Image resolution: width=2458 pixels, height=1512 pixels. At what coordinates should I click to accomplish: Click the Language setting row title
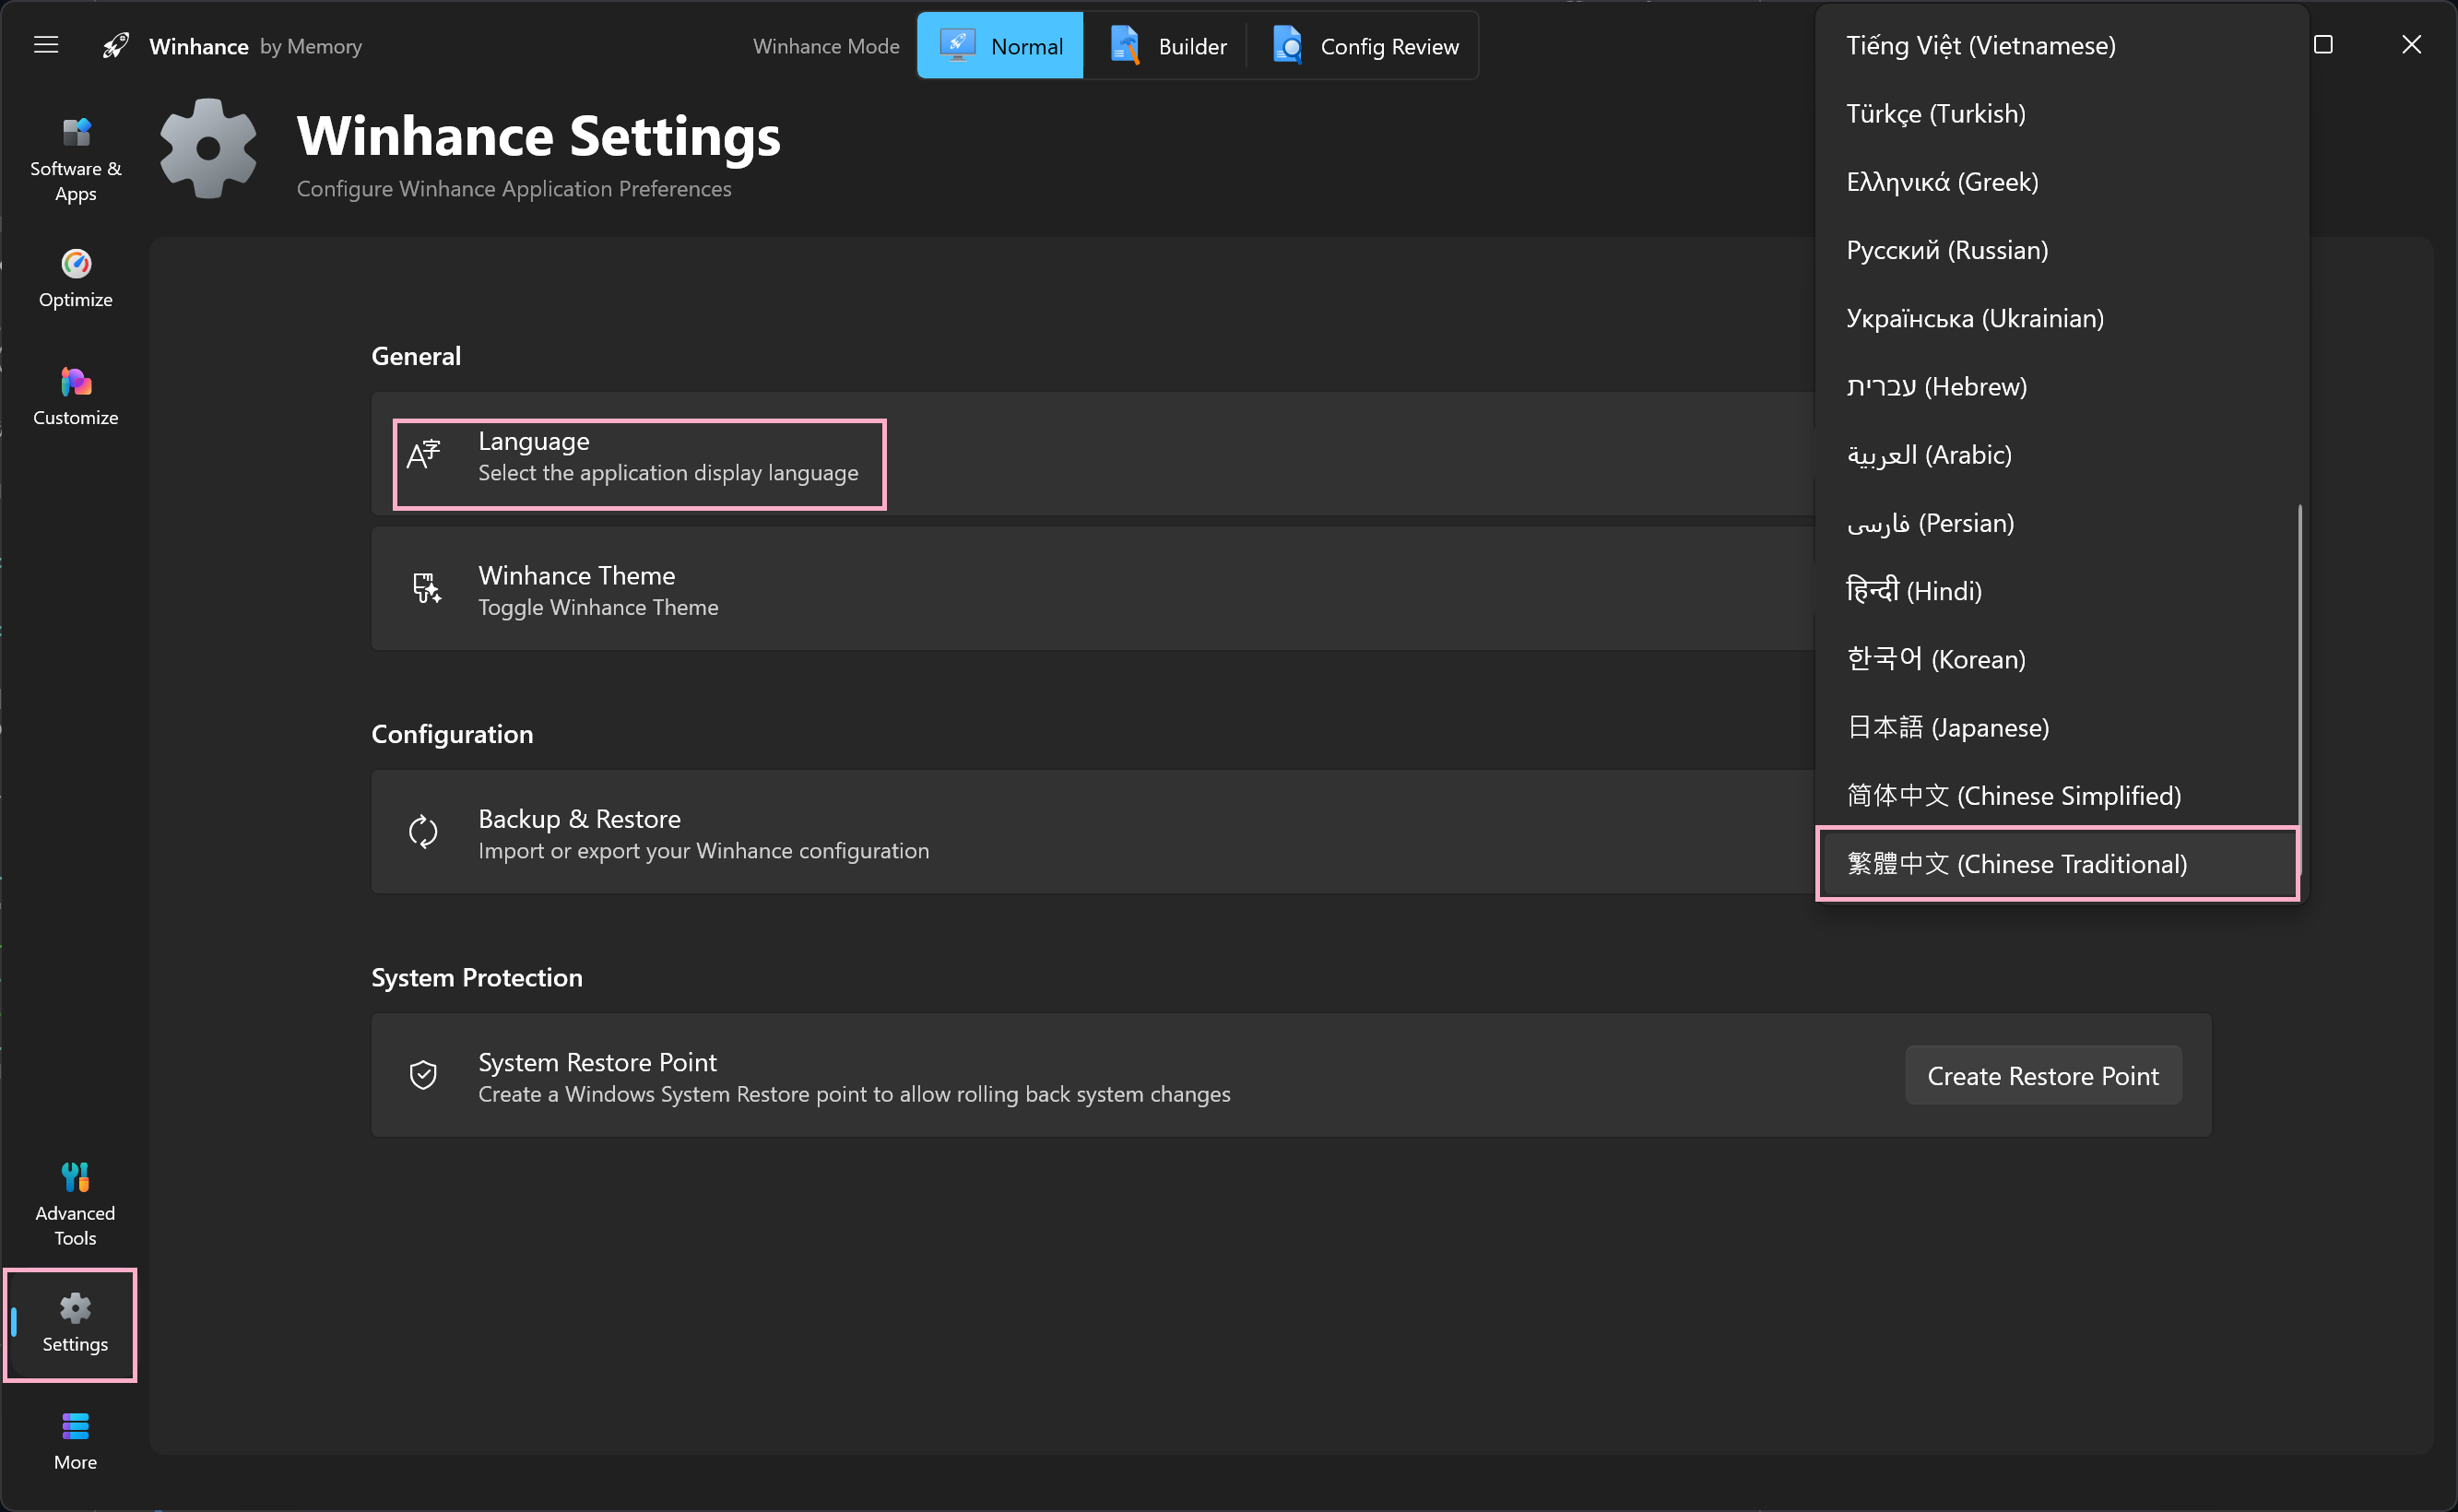pos(534,441)
